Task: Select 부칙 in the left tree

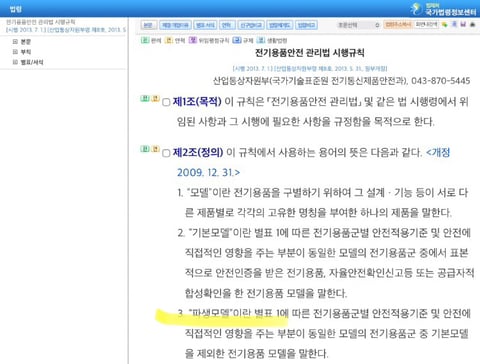Action: [26, 52]
